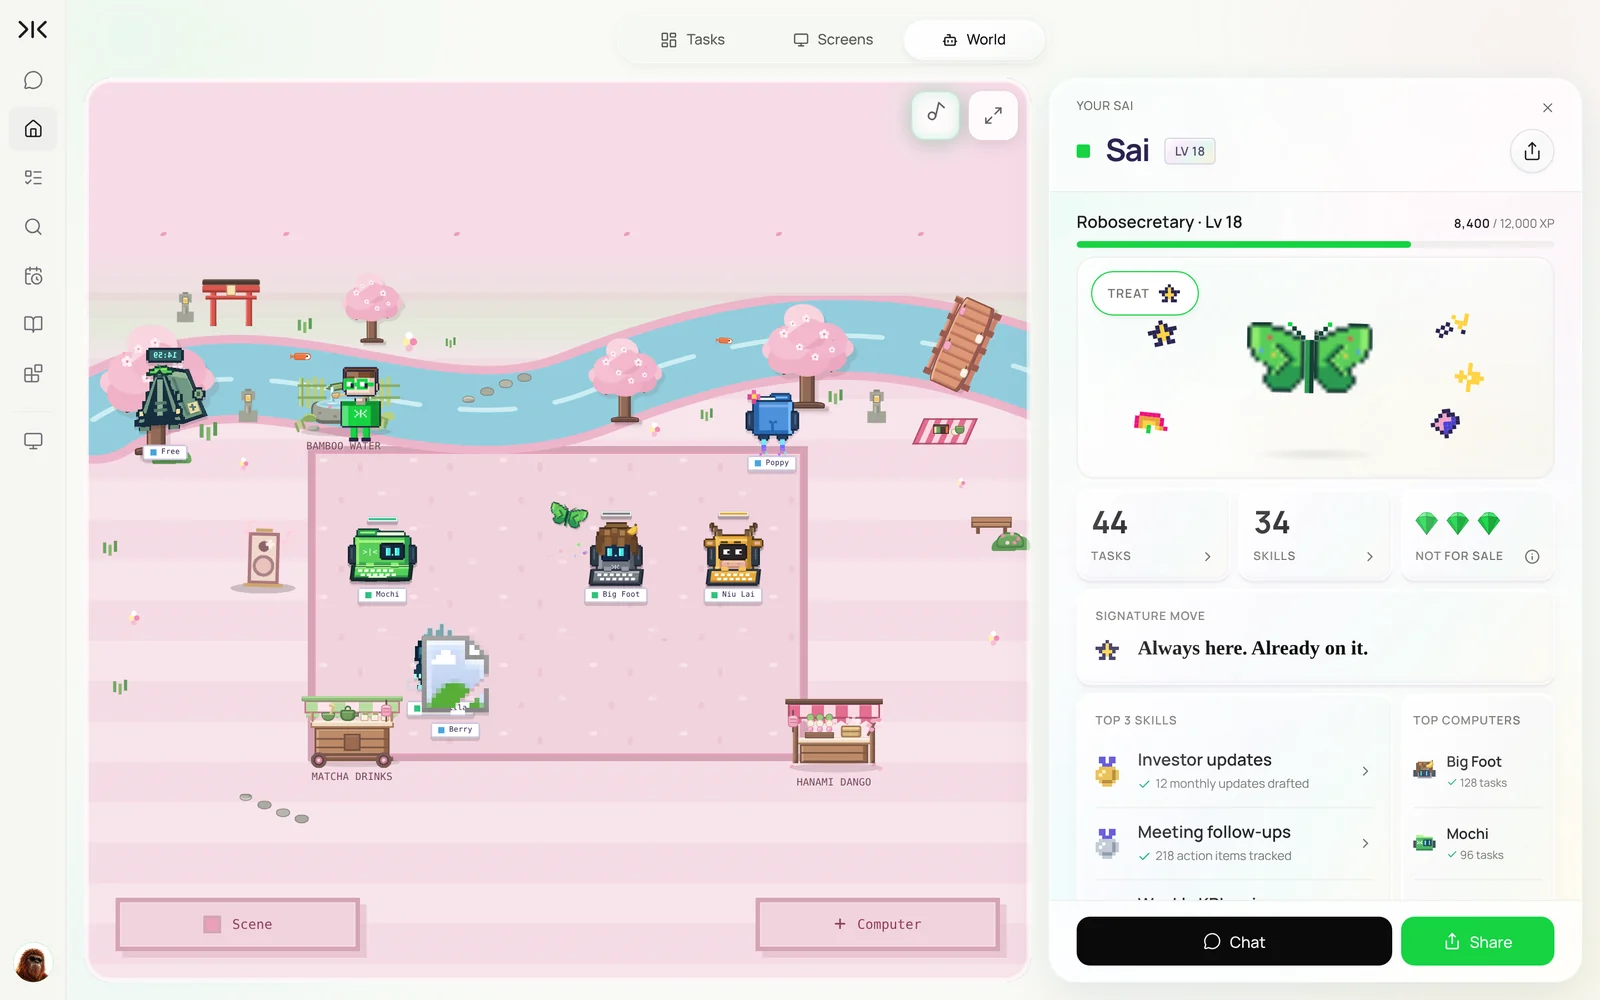Image resolution: width=1600 pixels, height=1000 pixels.
Task: Click the share upload icon beside Sai
Action: pos(1531,151)
